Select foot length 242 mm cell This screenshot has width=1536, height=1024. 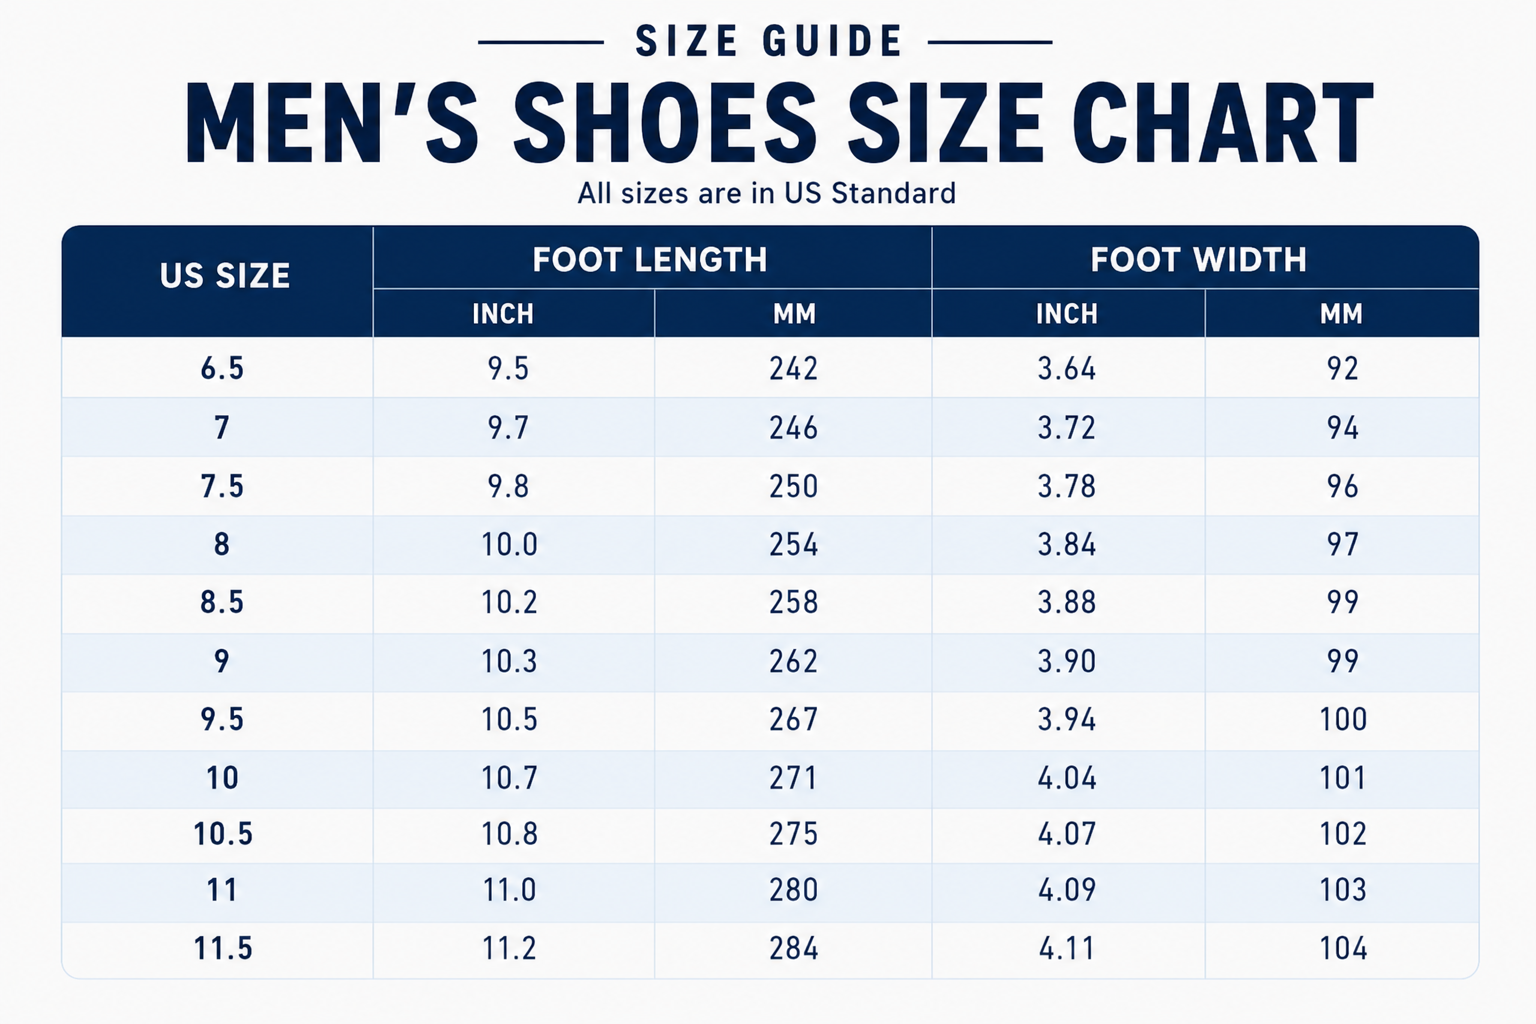[794, 368]
